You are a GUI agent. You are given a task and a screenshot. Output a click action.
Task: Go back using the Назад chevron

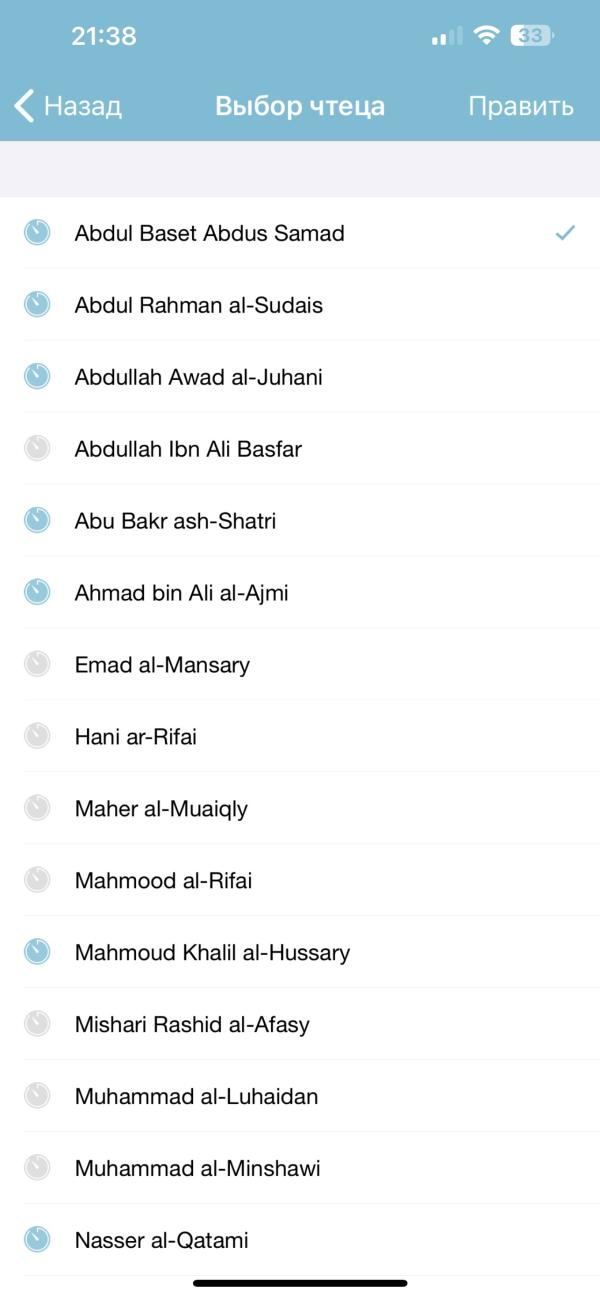click(x=26, y=105)
